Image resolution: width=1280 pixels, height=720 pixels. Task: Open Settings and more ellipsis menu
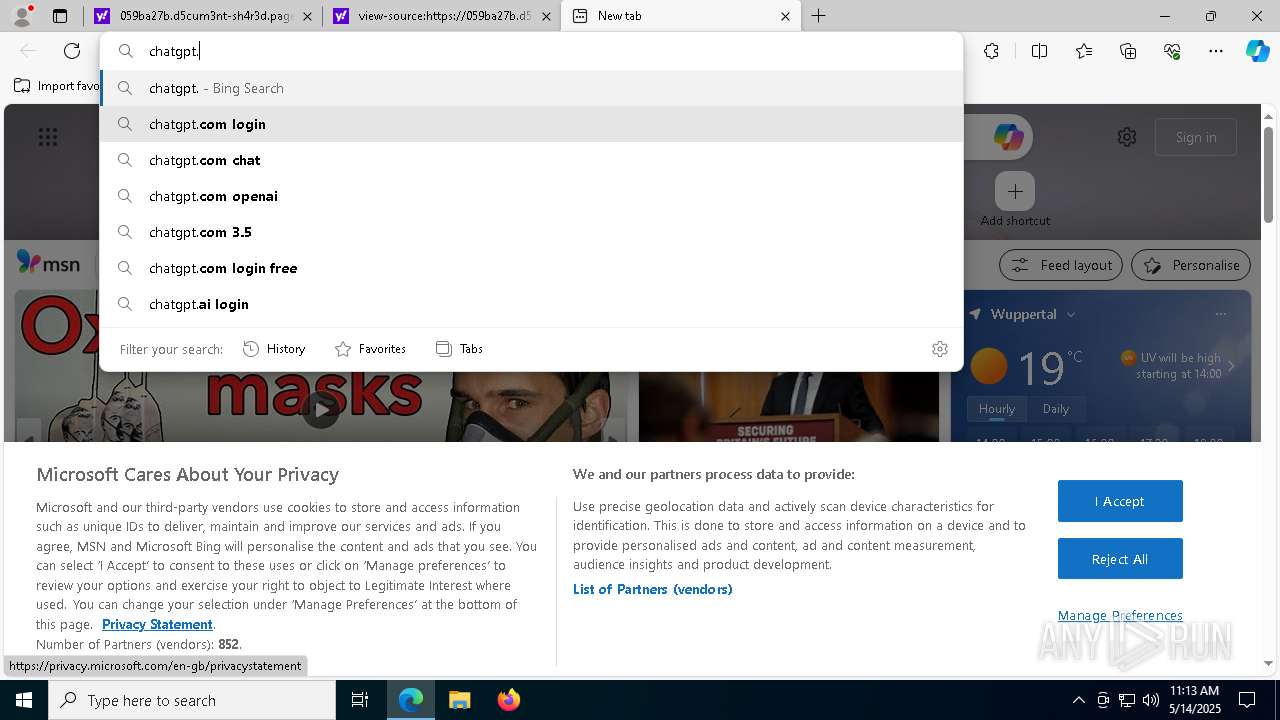pos(1216,51)
